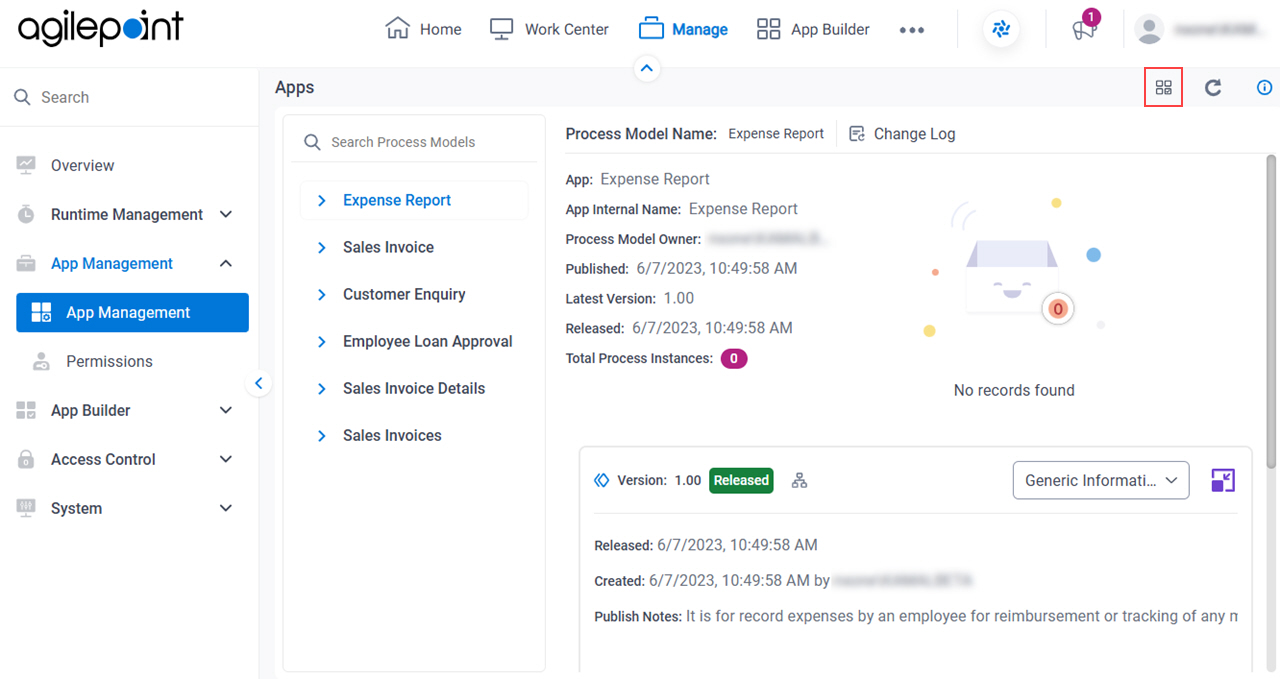Click in the sidebar Search field
The width and height of the screenshot is (1280, 679).
[130, 97]
